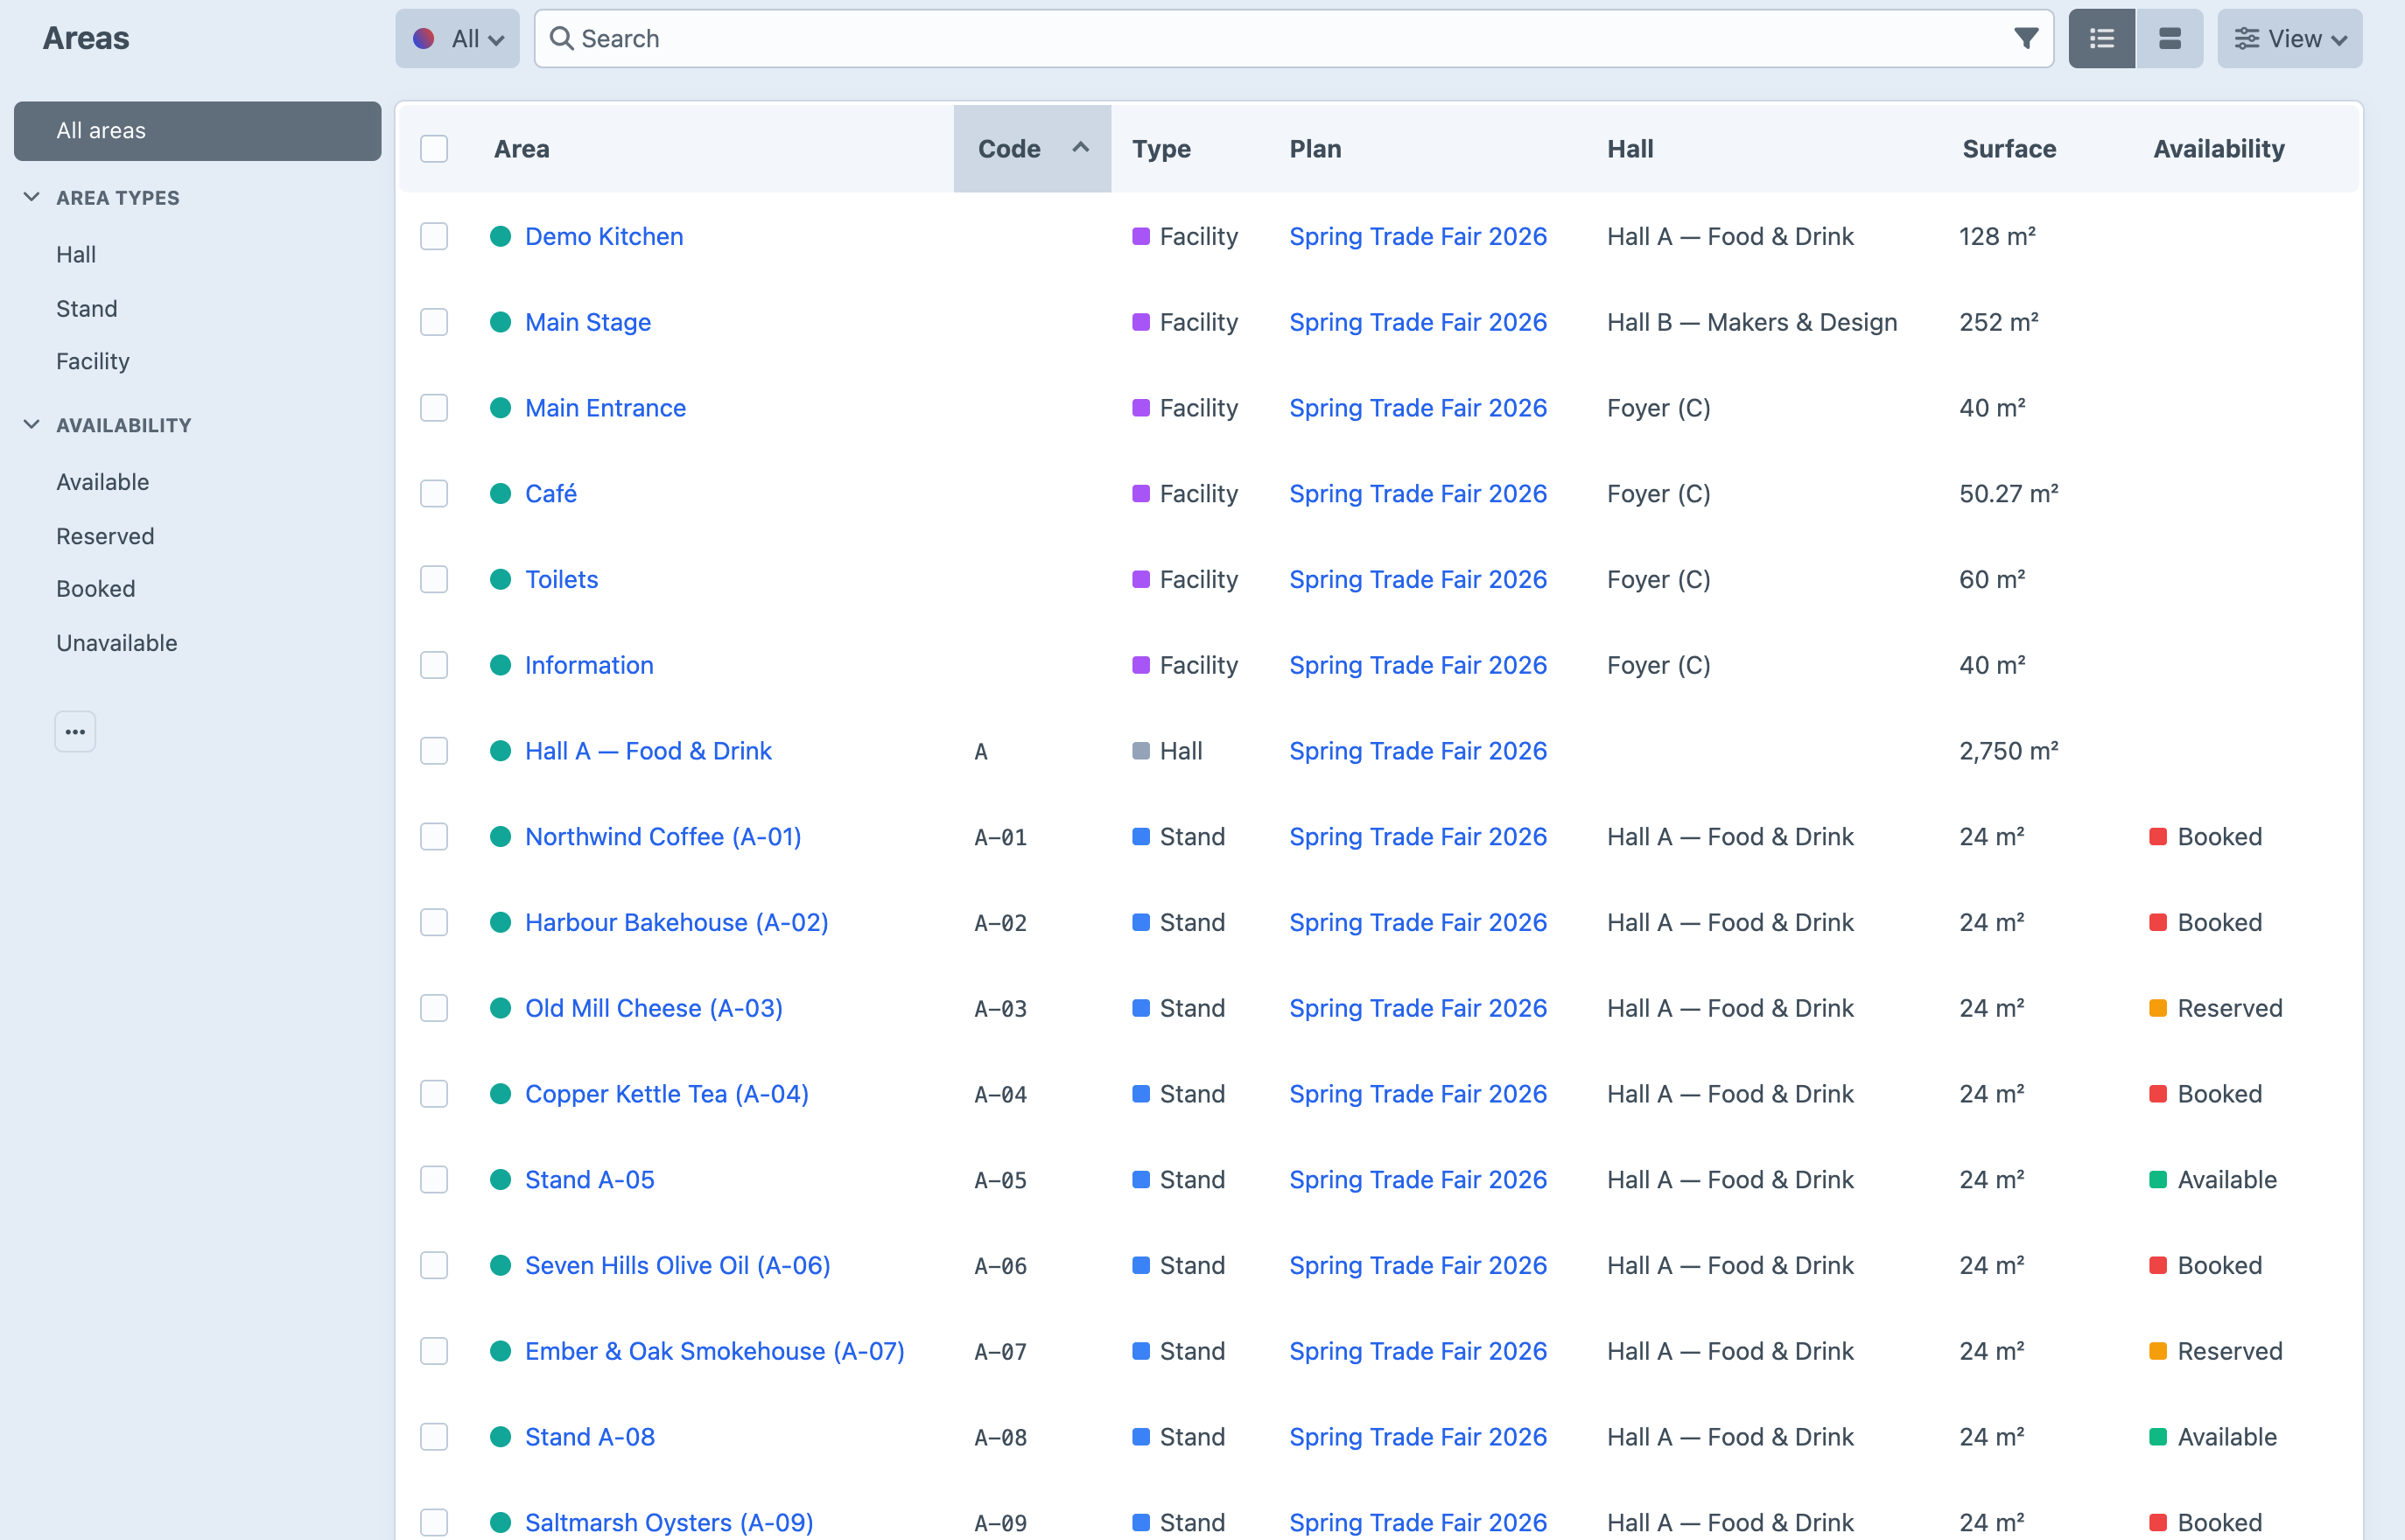Open the Demo Kitchen area link
The width and height of the screenshot is (2405, 1540).
604,237
